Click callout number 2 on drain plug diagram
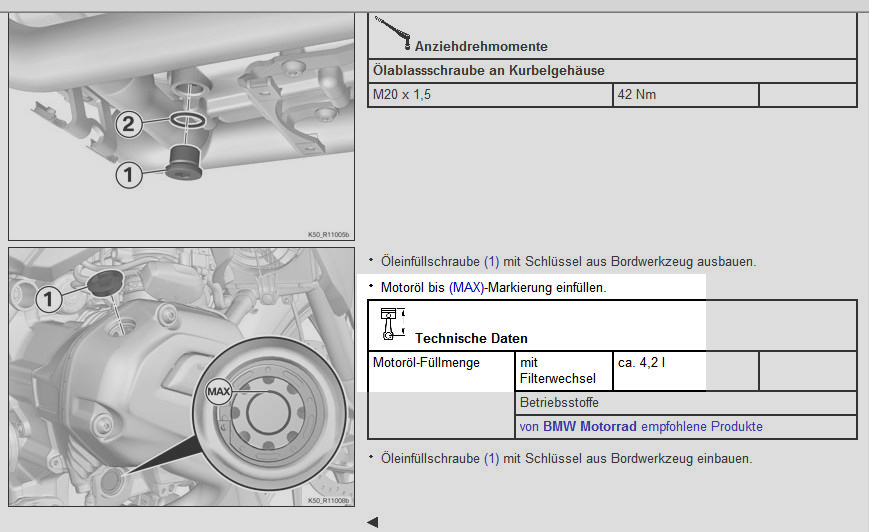This screenshot has width=869, height=532. click(128, 123)
